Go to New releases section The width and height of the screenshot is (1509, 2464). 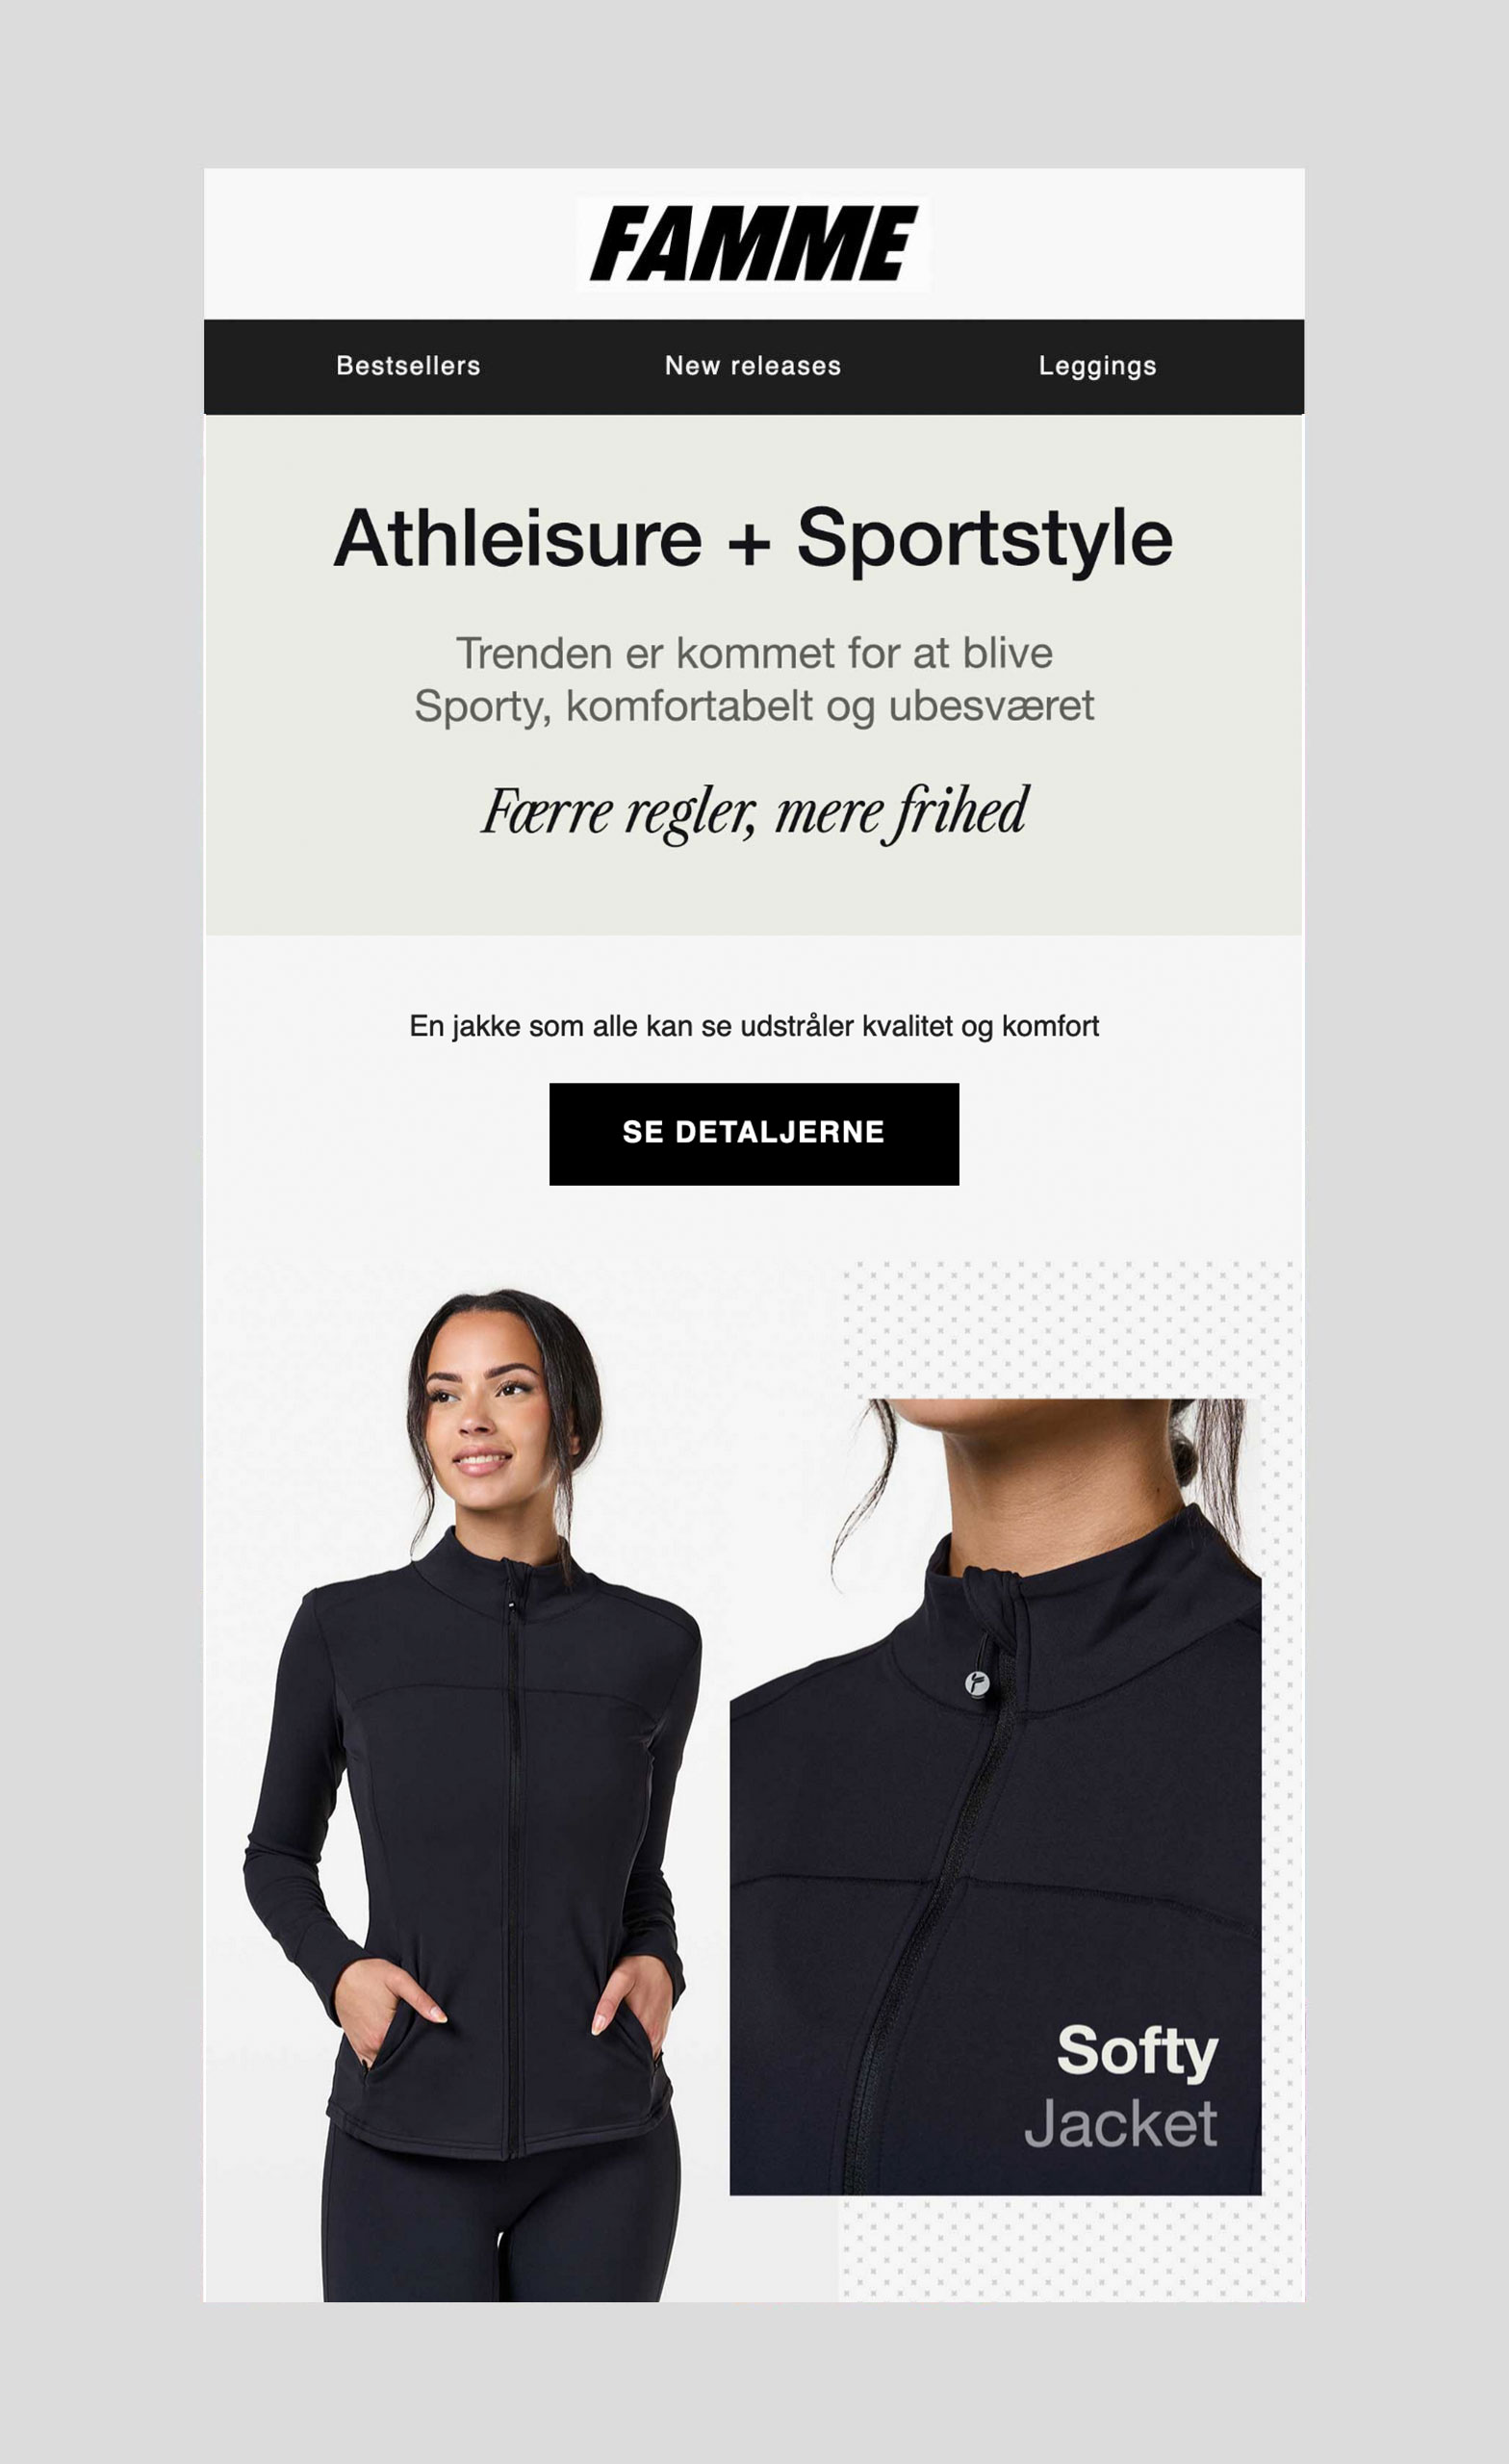tap(753, 366)
